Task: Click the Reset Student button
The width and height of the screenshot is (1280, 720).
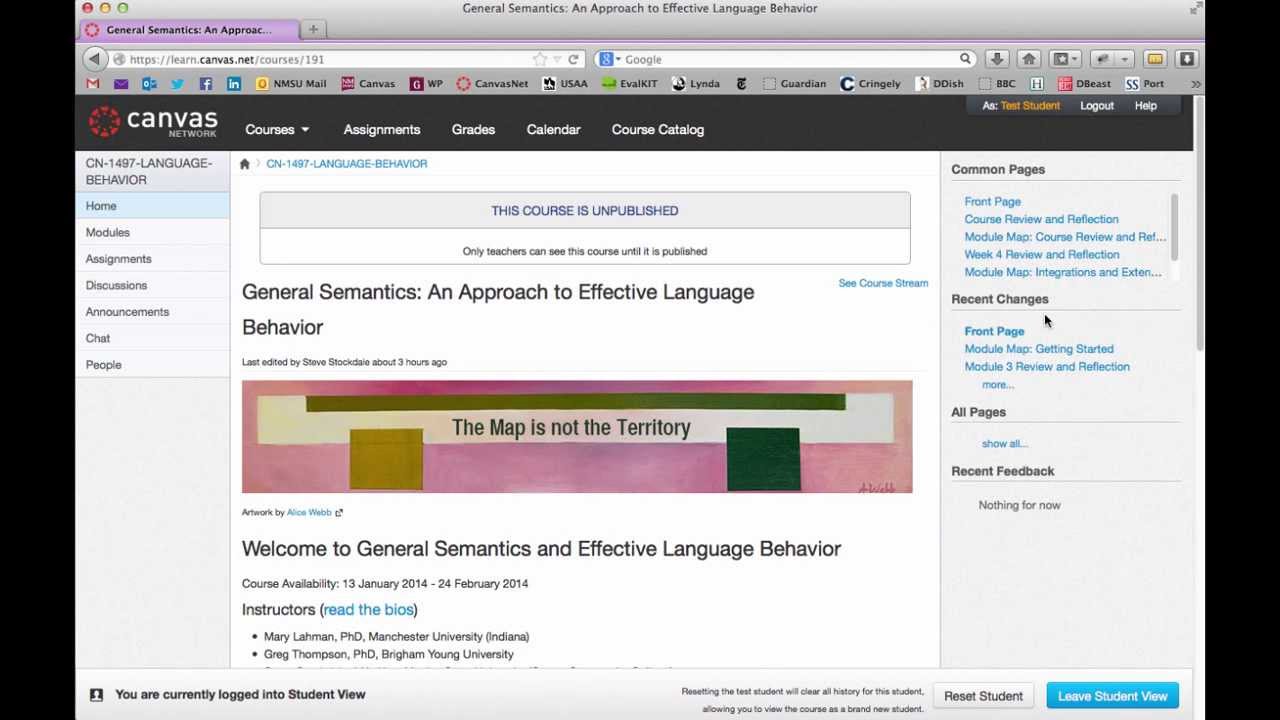Action: [983, 696]
